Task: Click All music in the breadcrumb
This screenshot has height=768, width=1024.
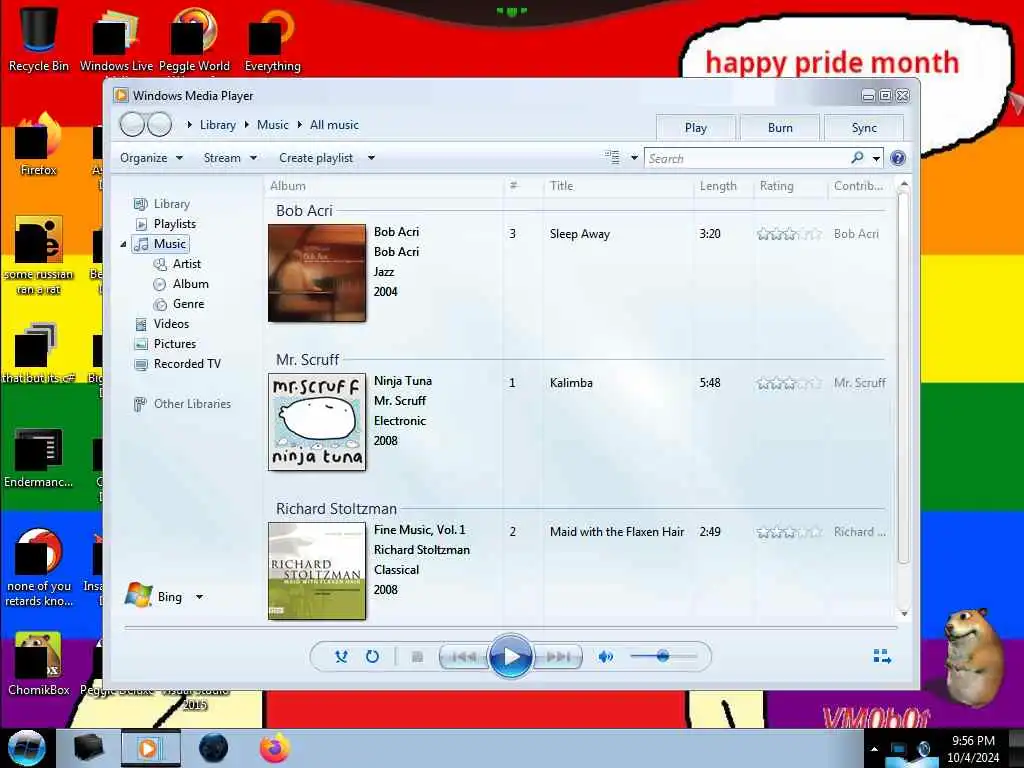Action: pos(334,125)
